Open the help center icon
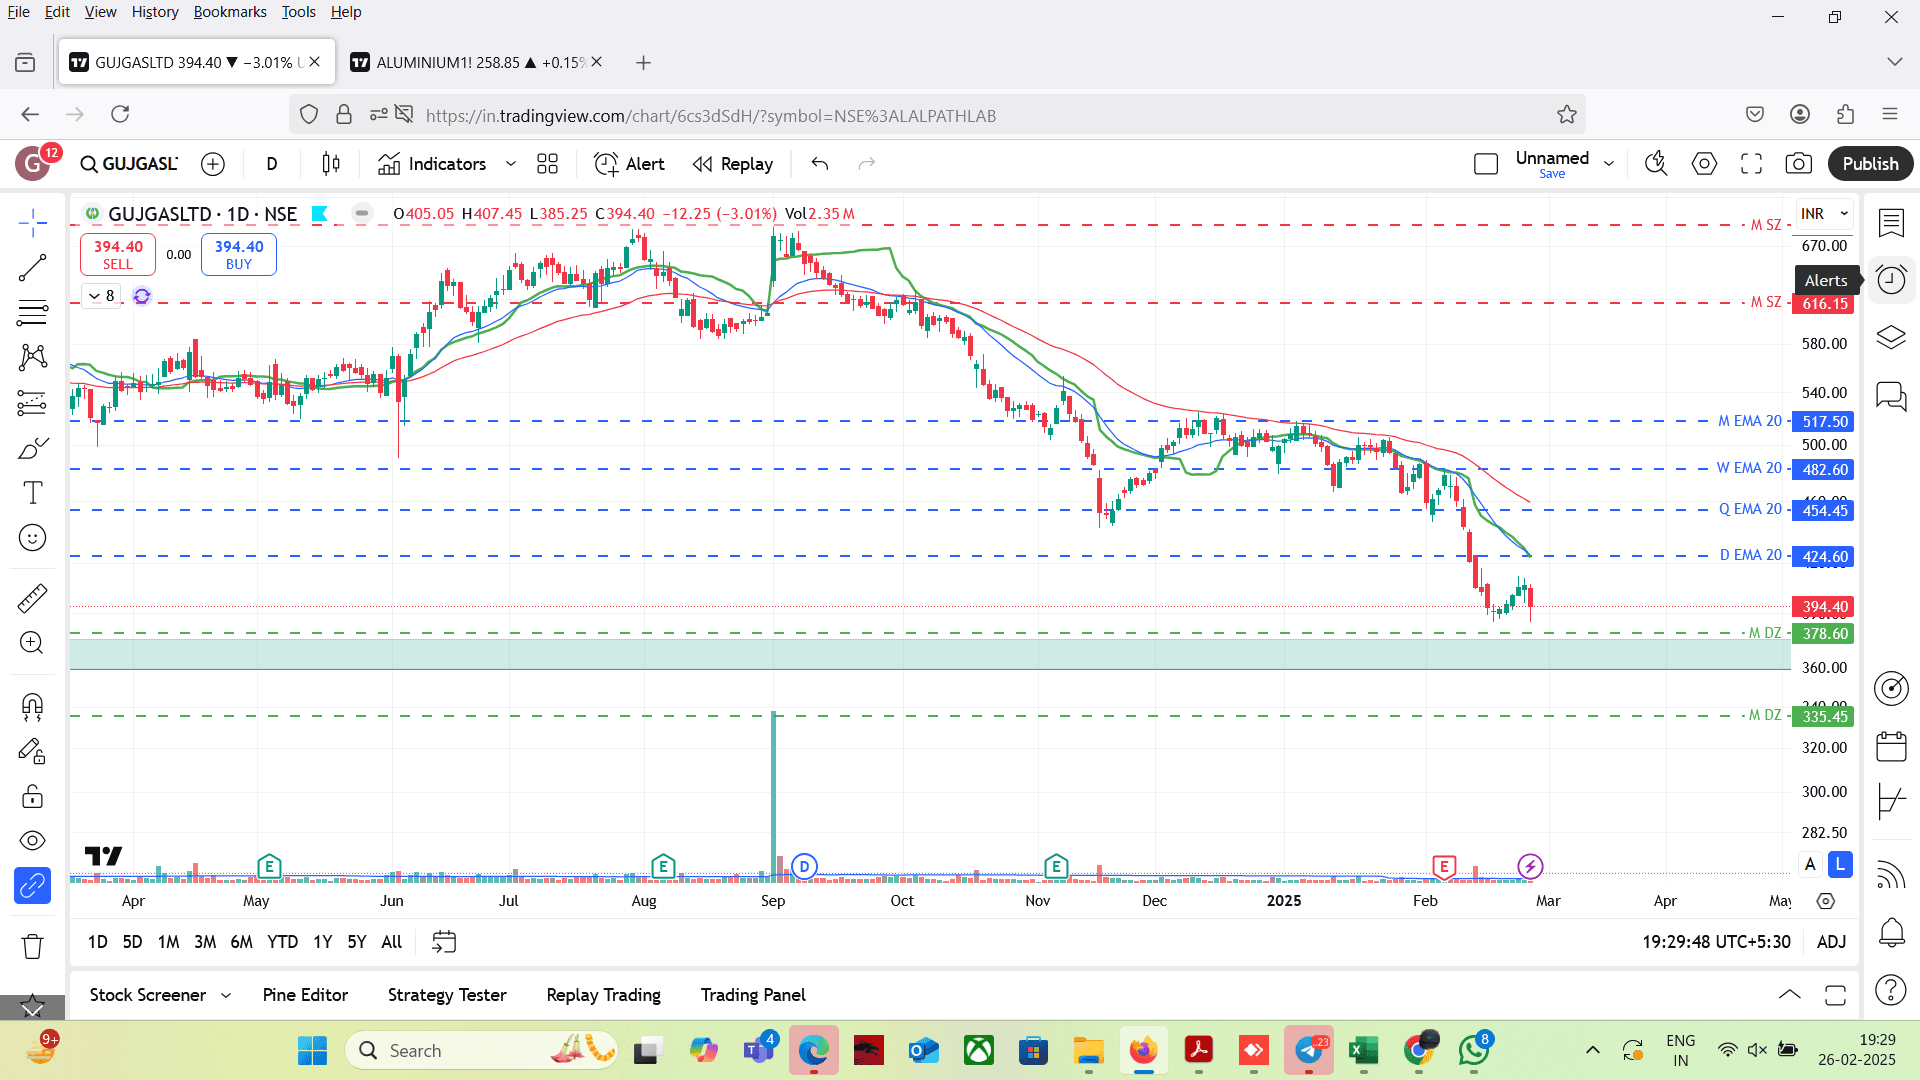Screen dimensions: 1920x1080 pyautogui.click(x=1890, y=990)
